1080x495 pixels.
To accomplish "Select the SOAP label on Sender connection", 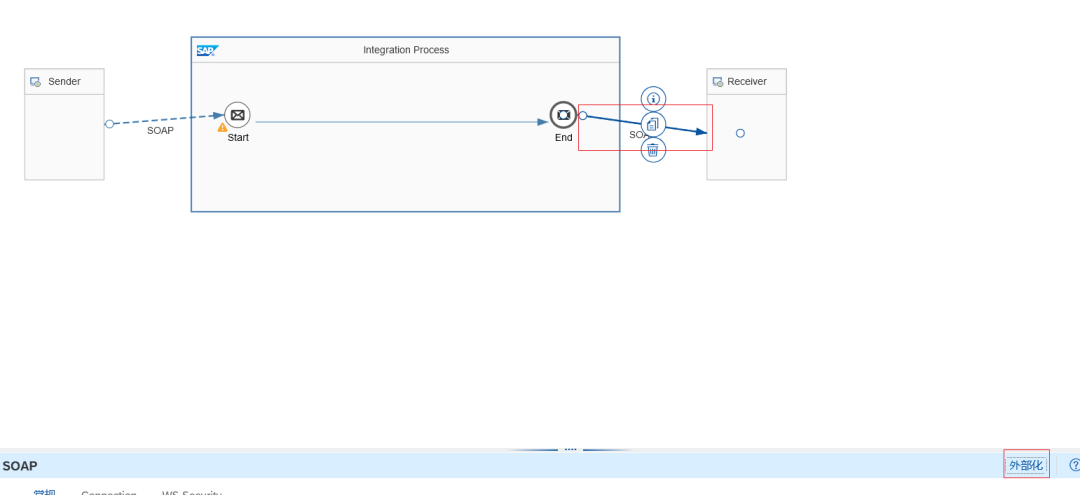I will (160, 130).
